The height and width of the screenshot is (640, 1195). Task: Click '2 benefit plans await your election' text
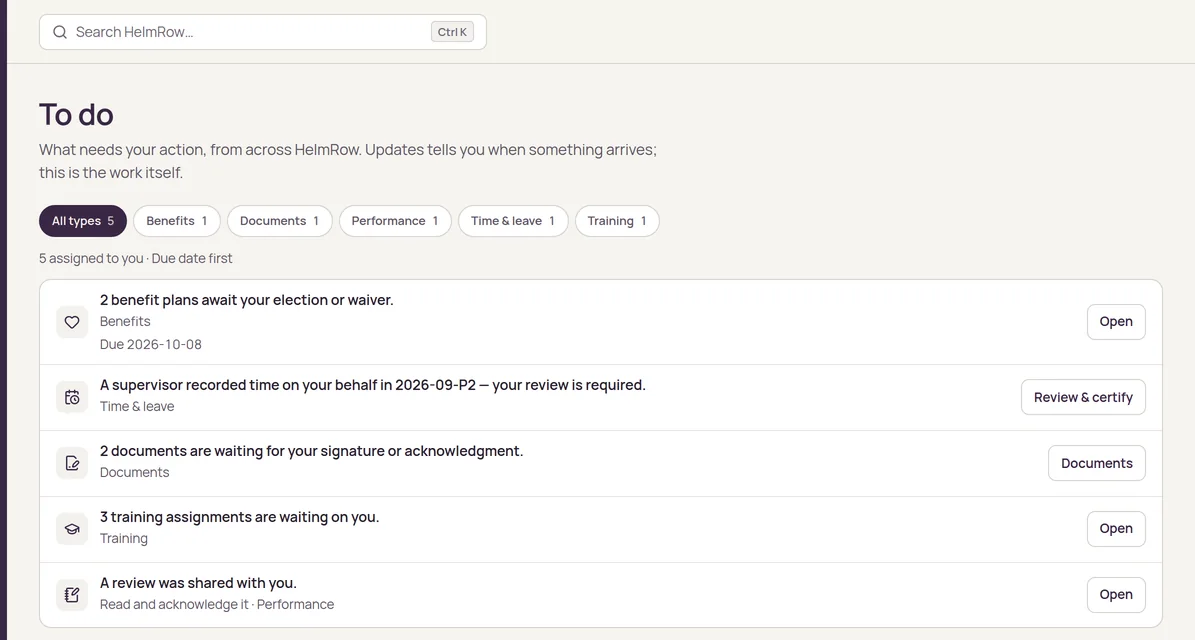[246, 300]
